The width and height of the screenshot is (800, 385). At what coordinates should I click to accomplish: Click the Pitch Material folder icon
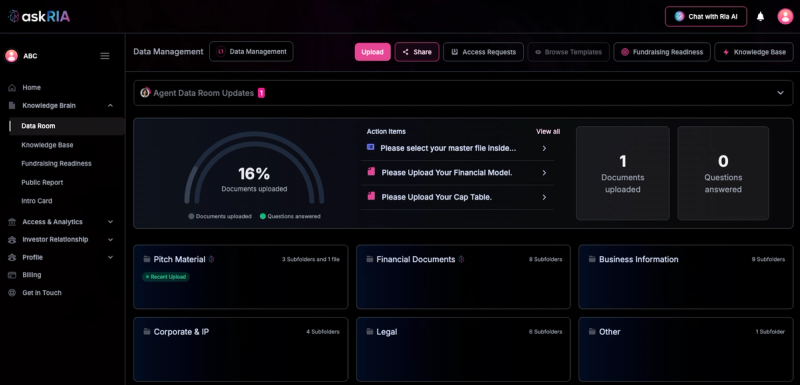click(147, 259)
